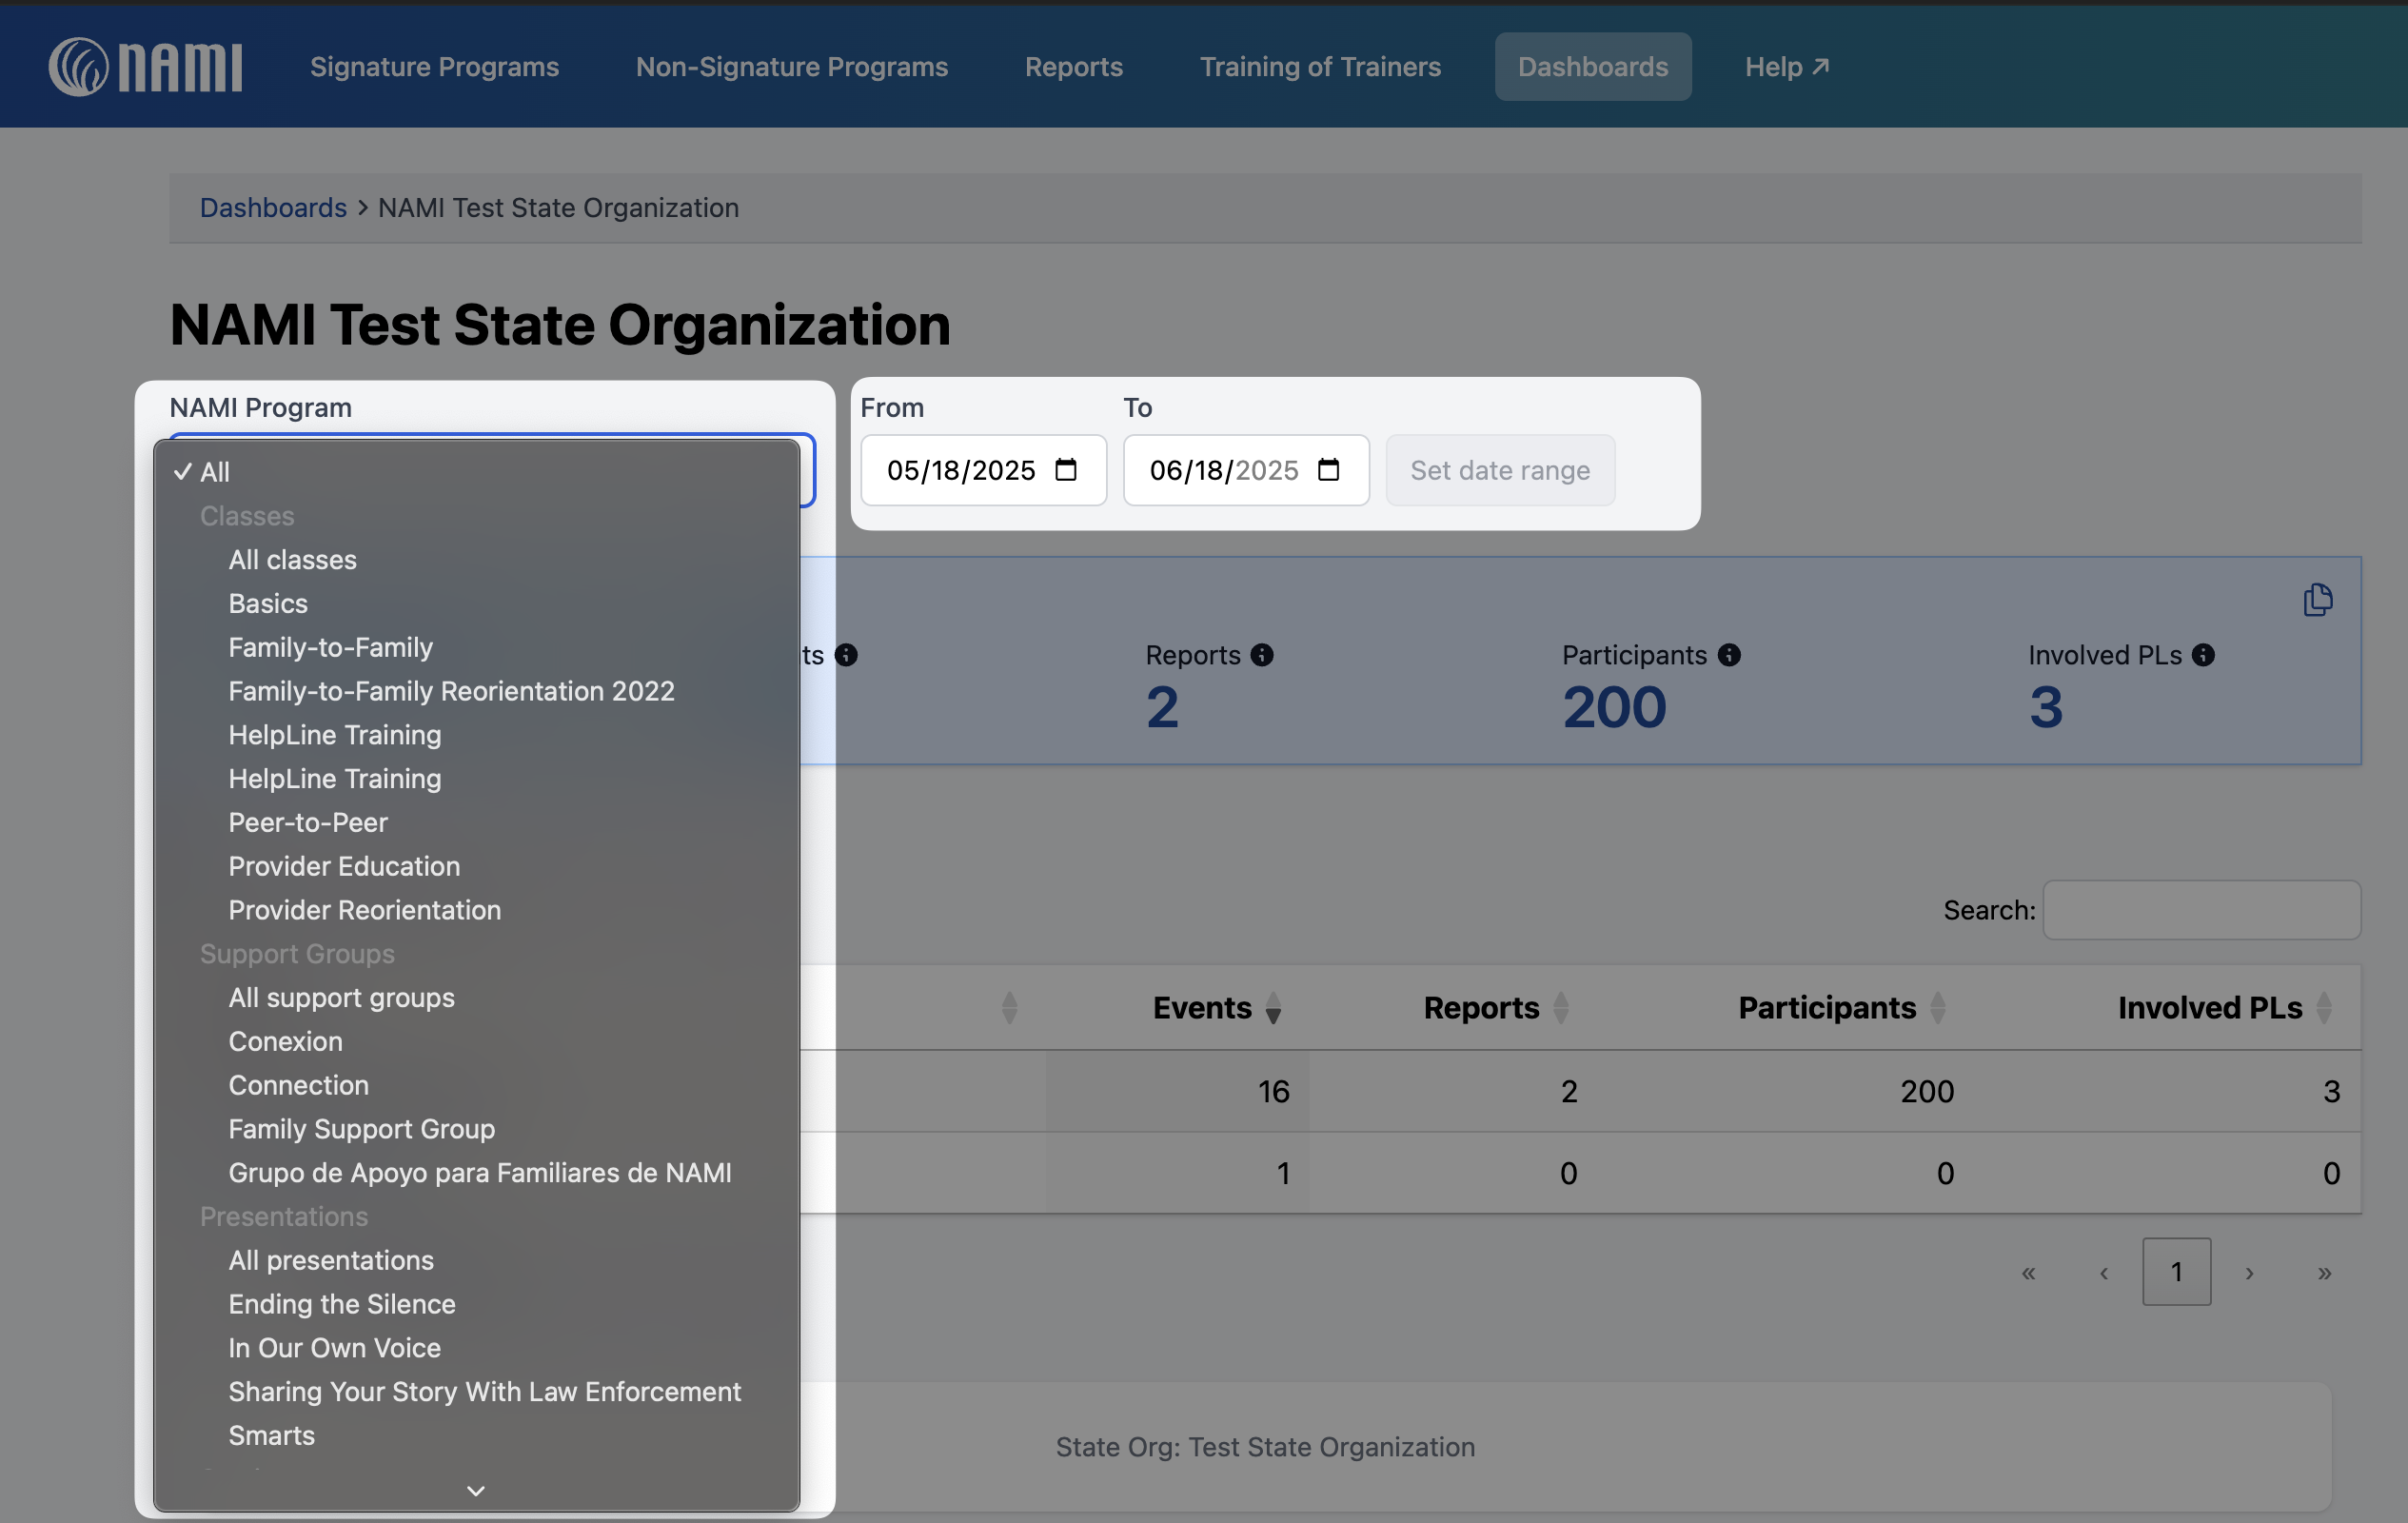
Task: Open Dashboards nav tab
Action: click(x=1593, y=66)
